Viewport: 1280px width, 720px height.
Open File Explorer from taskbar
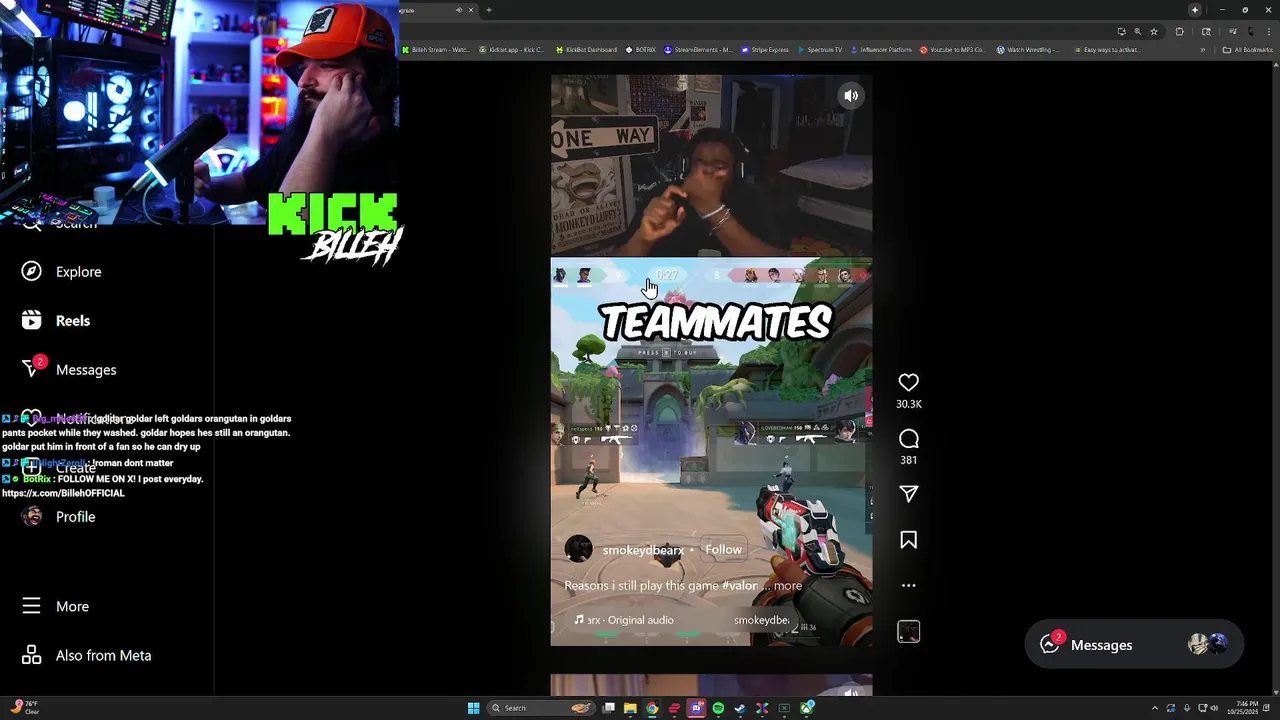point(630,708)
